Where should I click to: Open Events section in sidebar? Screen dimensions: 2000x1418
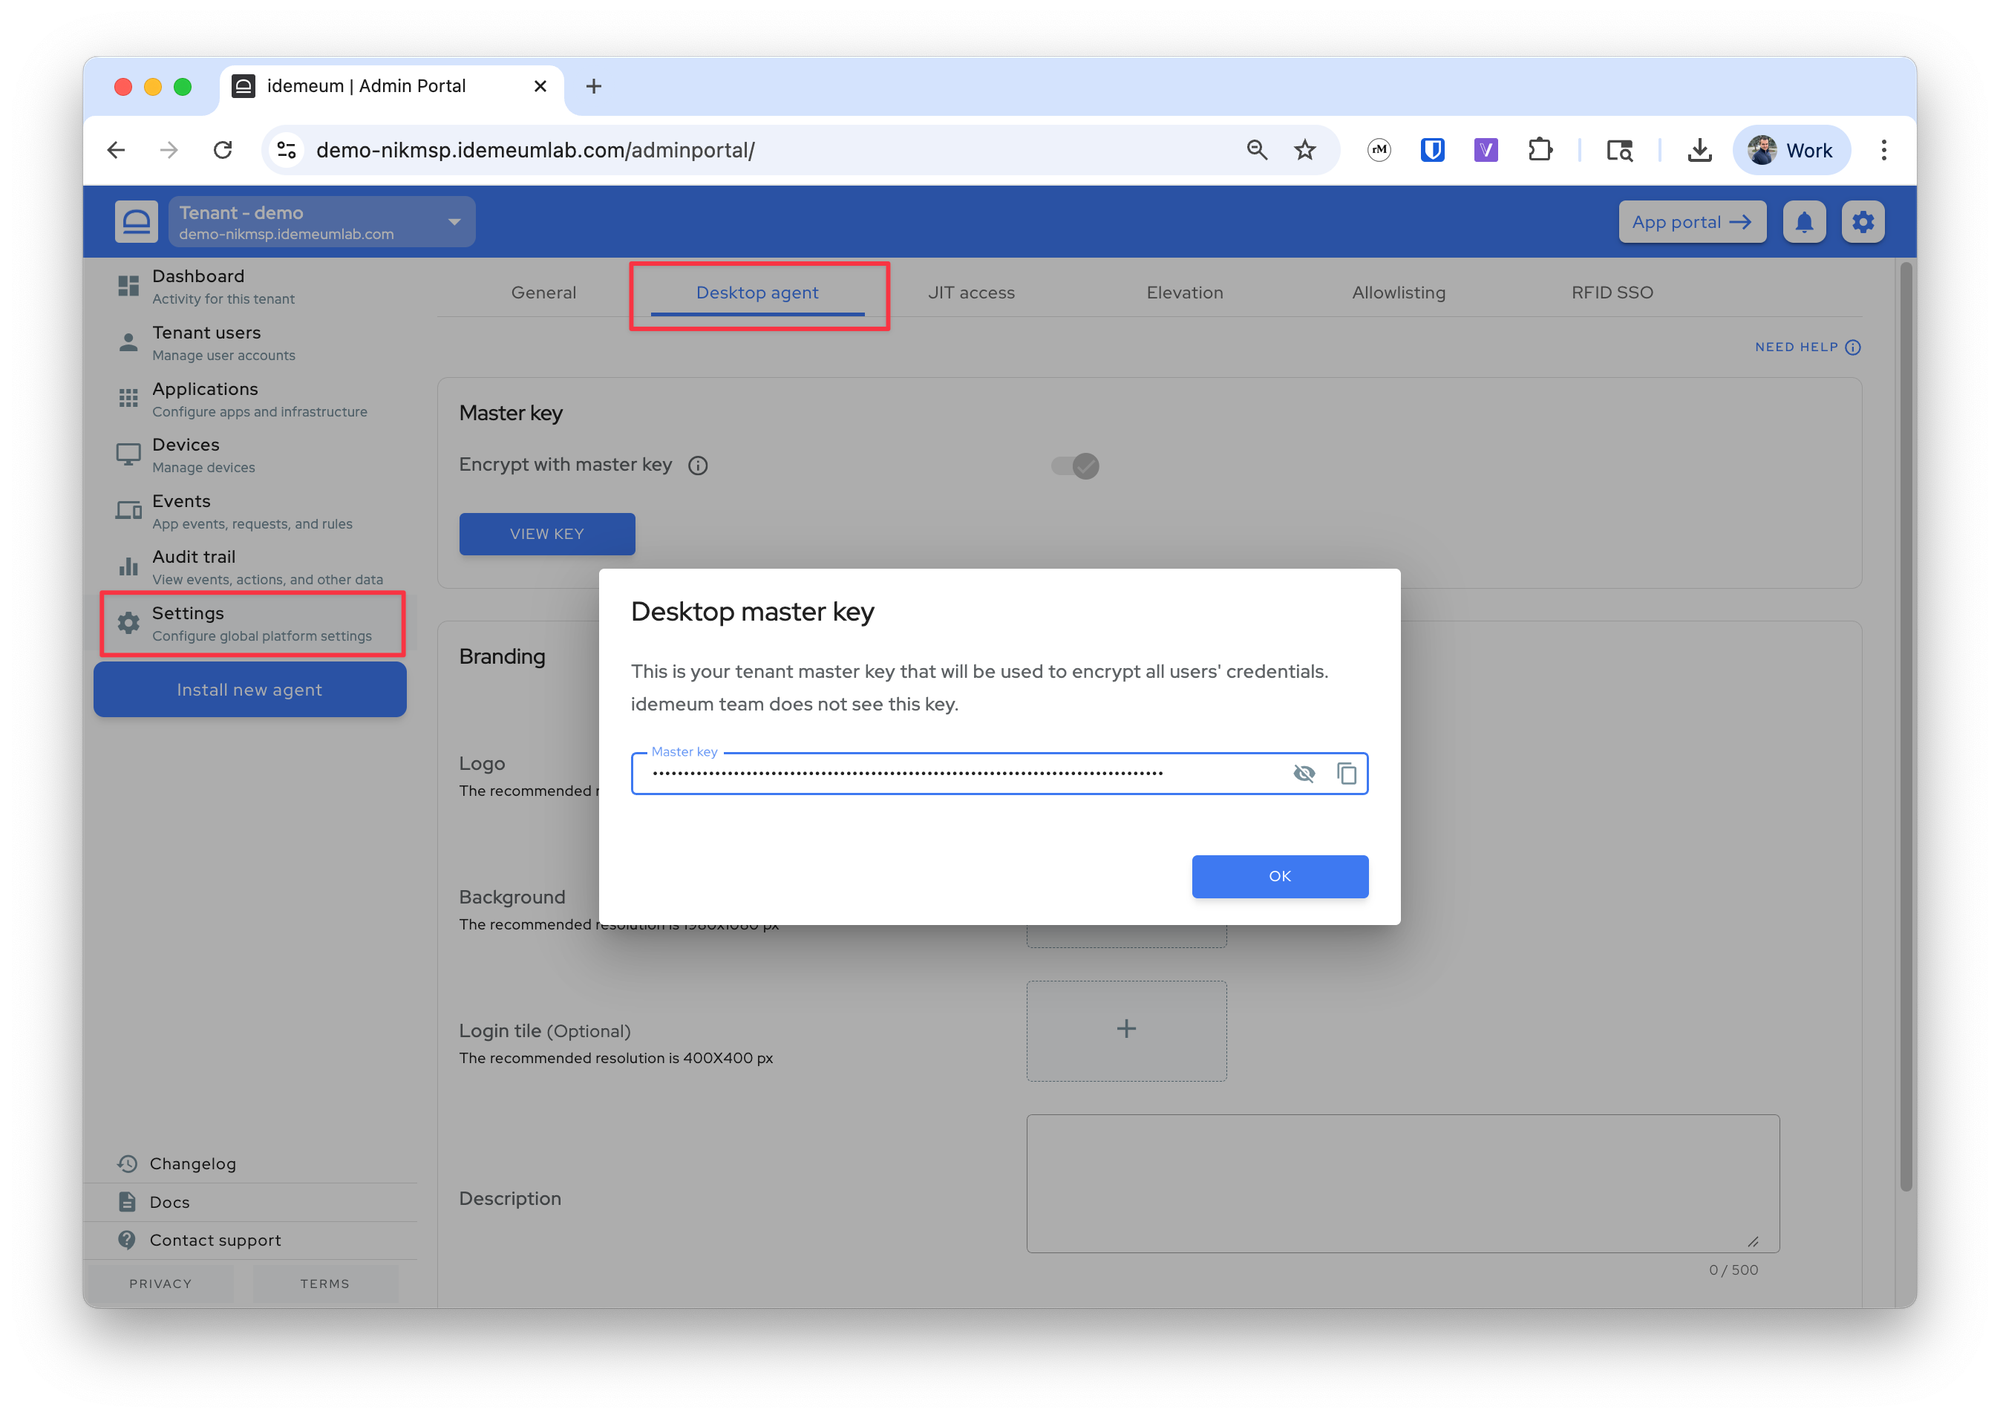point(250,511)
